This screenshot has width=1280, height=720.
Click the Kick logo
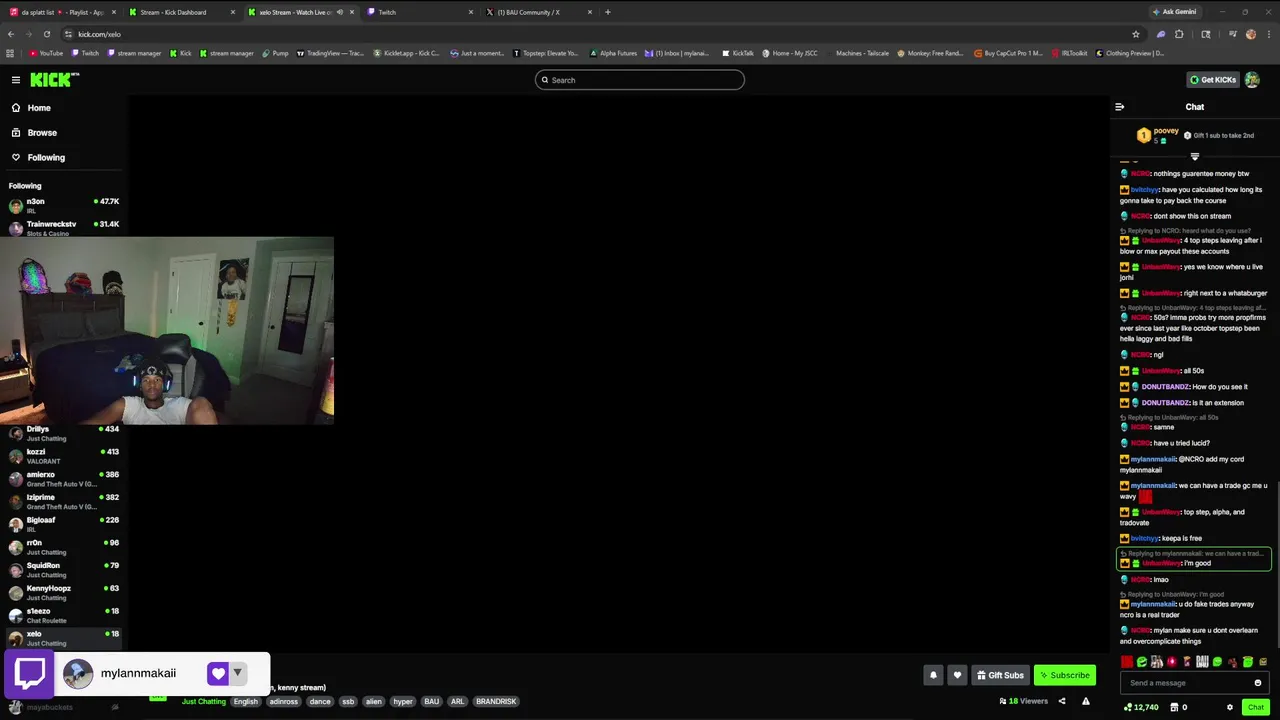(x=52, y=79)
